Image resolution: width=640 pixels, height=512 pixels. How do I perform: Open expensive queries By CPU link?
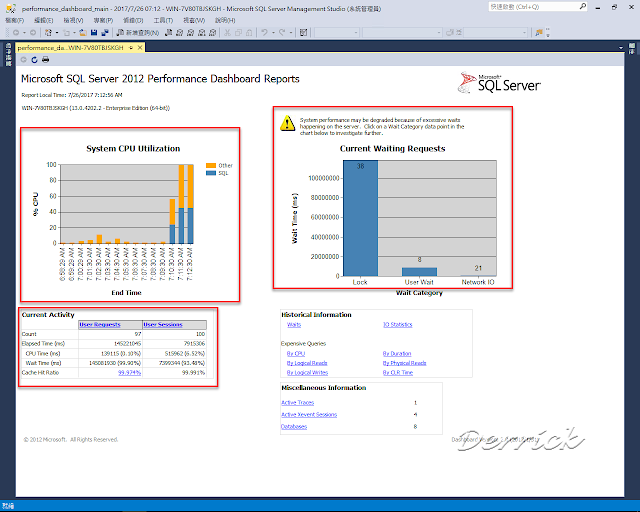296,354
